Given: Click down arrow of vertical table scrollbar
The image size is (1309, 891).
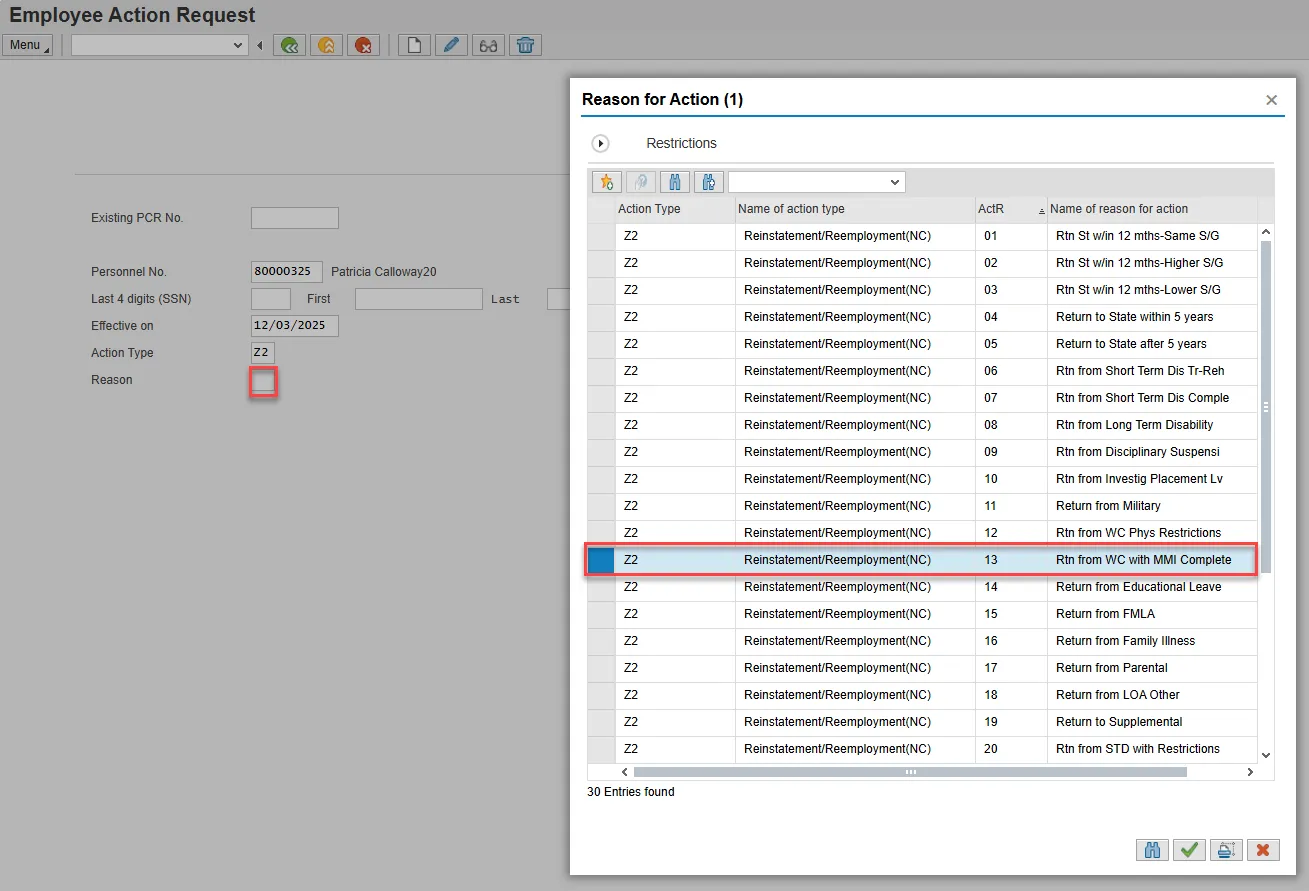Looking at the screenshot, I should coord(1266,756).
